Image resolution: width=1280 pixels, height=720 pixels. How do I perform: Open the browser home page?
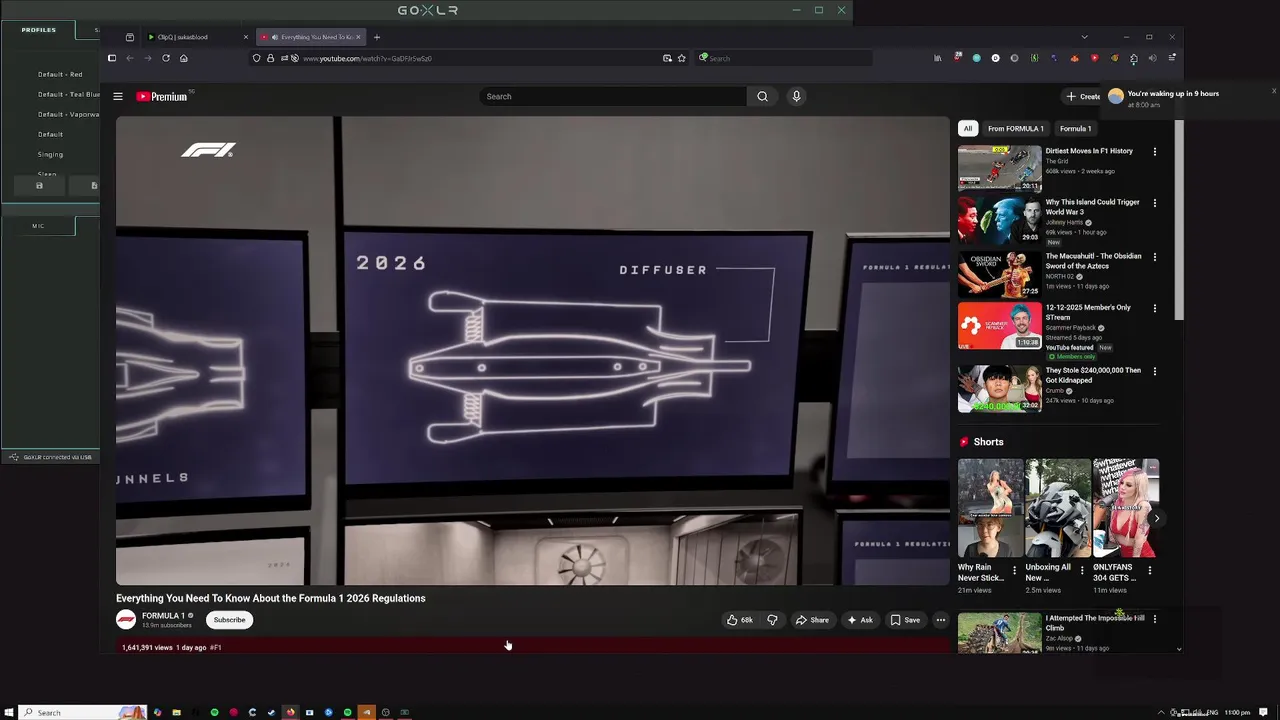(184, 58)
